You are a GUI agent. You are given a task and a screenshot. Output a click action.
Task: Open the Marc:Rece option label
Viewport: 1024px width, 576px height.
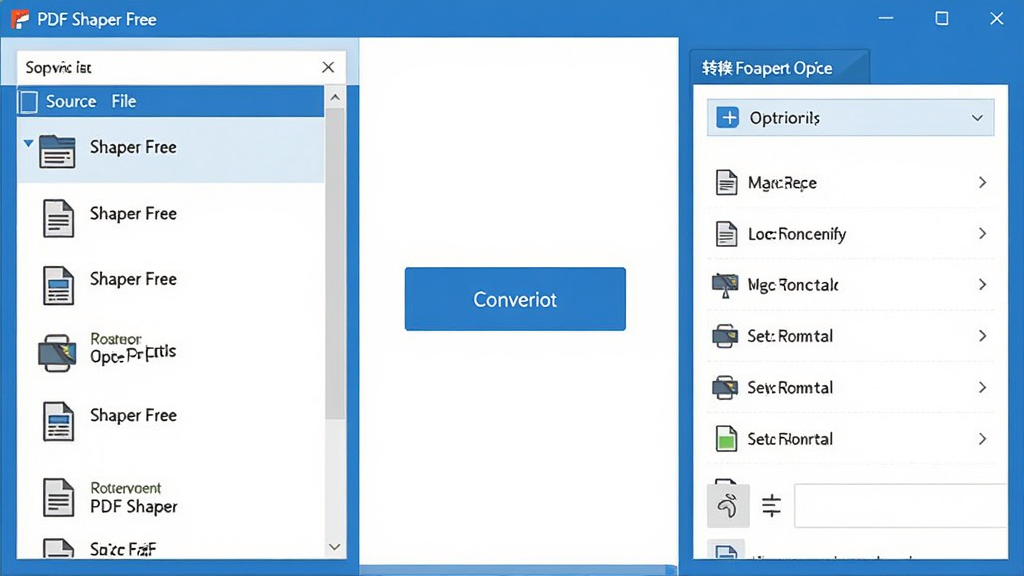782,183
